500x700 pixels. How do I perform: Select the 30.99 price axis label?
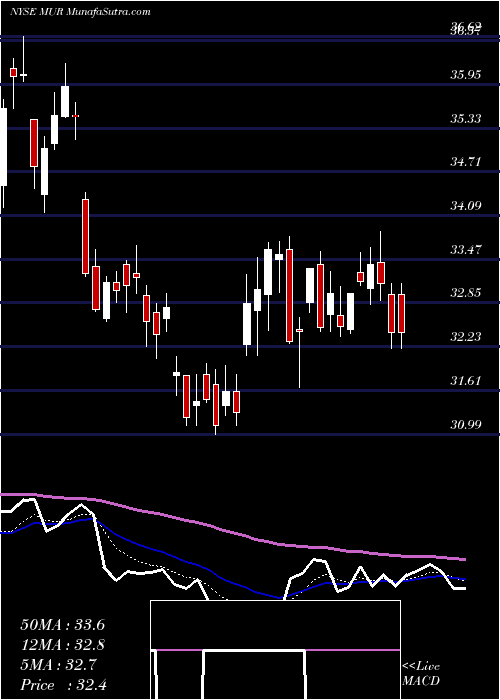[x=466, y=425]
